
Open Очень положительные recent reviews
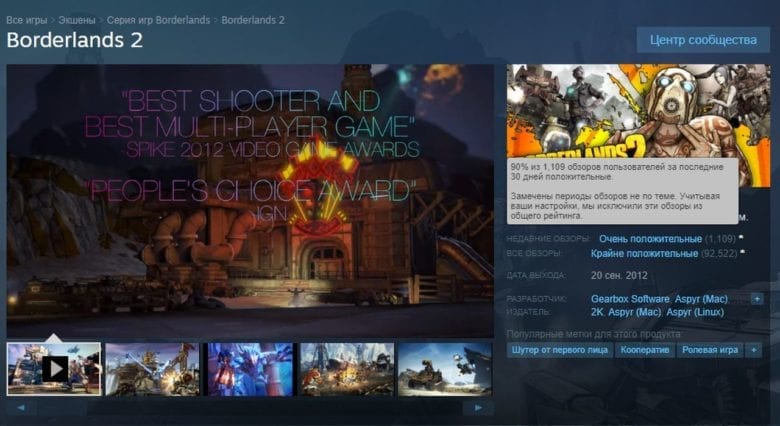pyautogui.click(x=650, y=239)
